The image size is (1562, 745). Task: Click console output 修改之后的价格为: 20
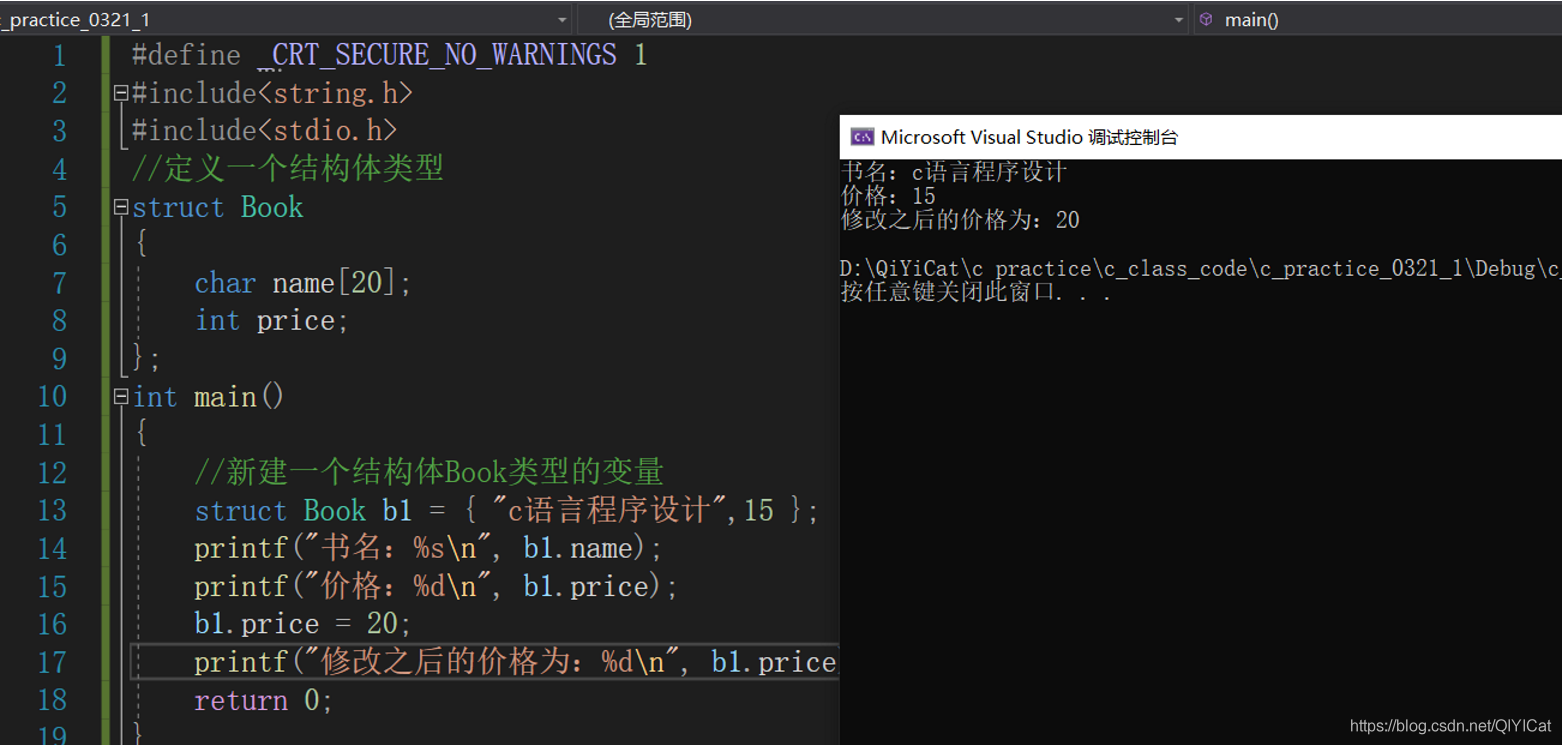coord(960,220)
